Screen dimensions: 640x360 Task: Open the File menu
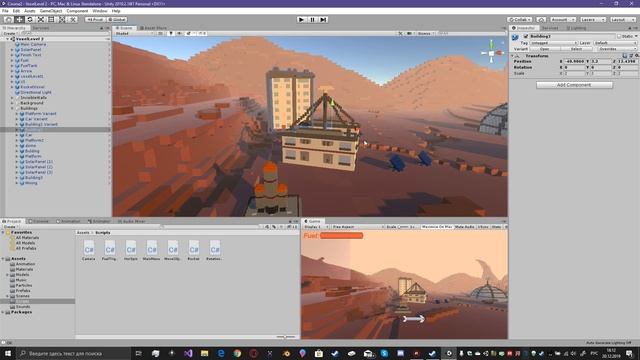[5, 11]
